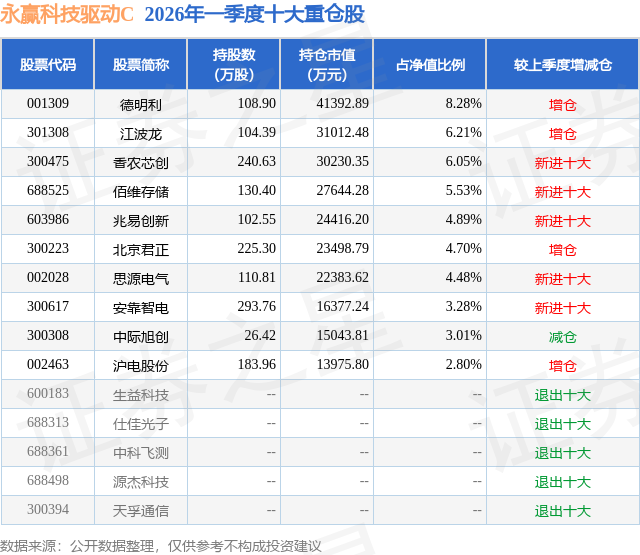Click stock code 001309
This screenshot has height=555, width=640.
click(x=48, y=104)
